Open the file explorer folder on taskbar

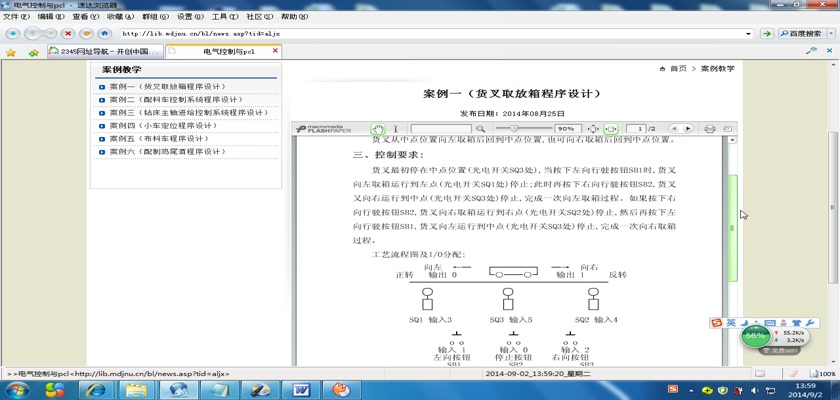[x=137, y=389]
